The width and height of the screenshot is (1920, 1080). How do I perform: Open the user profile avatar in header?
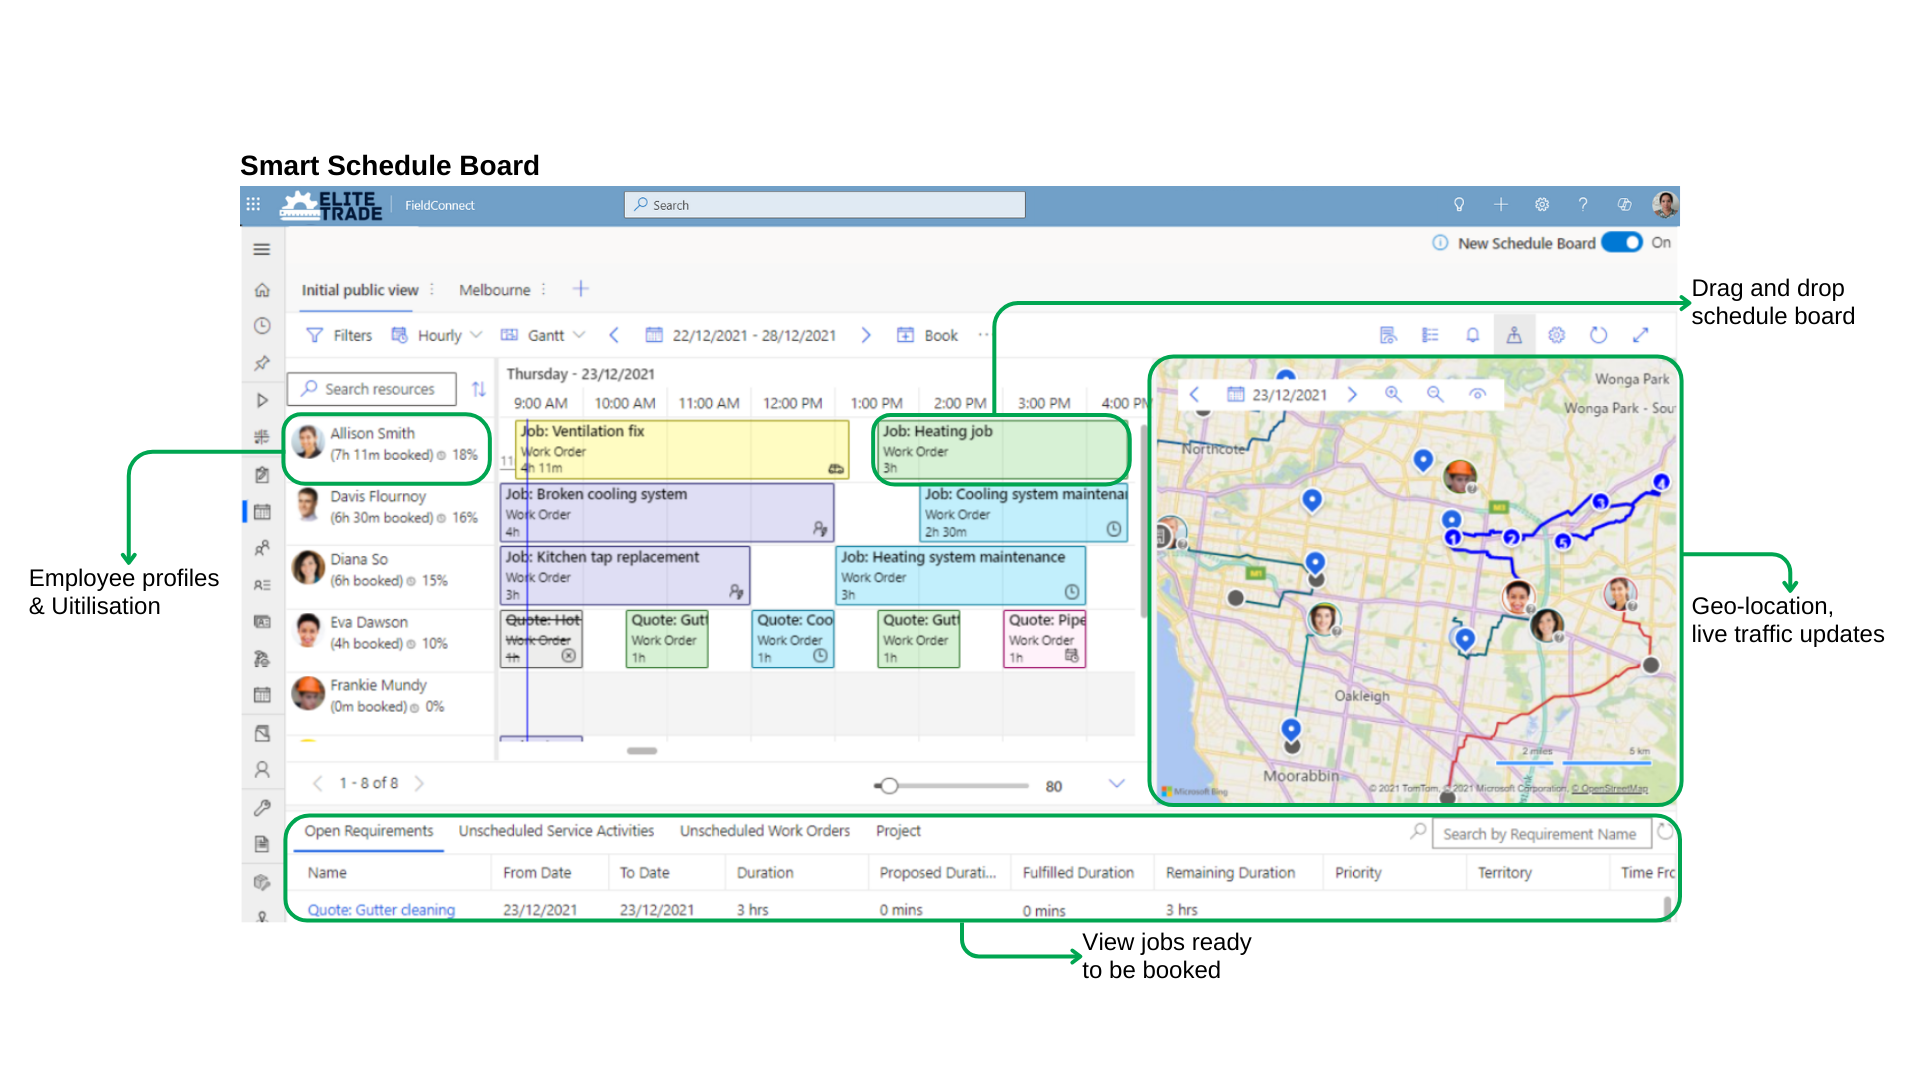(1665, 204)
